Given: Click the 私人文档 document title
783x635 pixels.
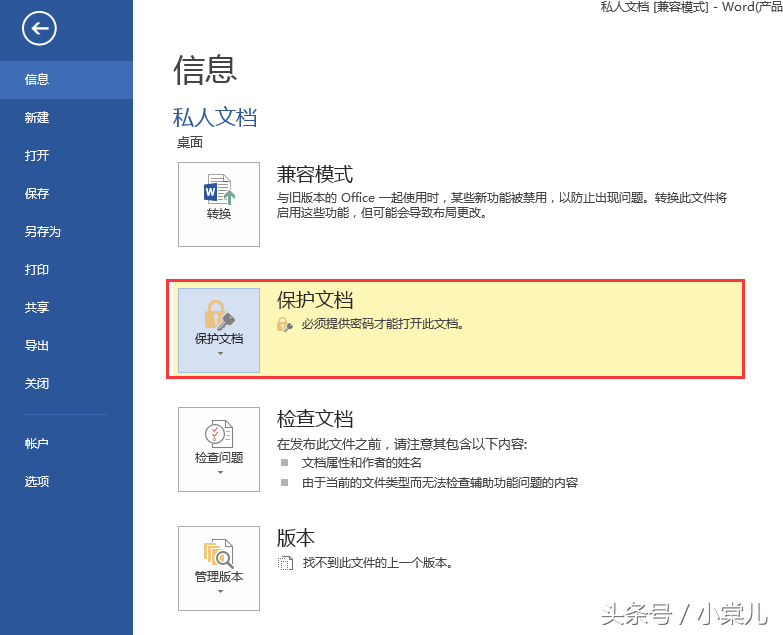Looking at the screenshot, I should coord(215,118).
